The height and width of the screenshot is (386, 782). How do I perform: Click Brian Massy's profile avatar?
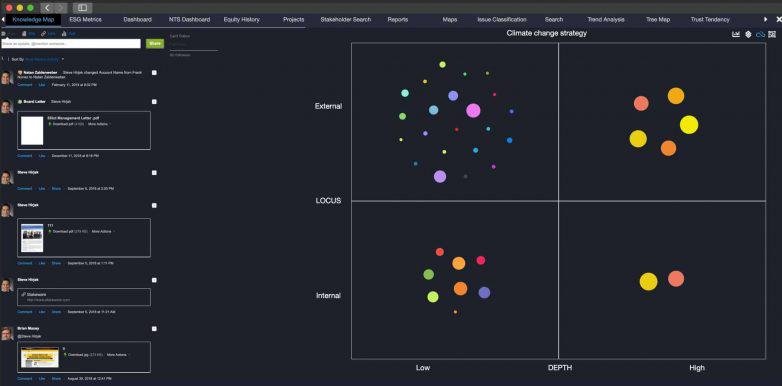coord(6,333)
